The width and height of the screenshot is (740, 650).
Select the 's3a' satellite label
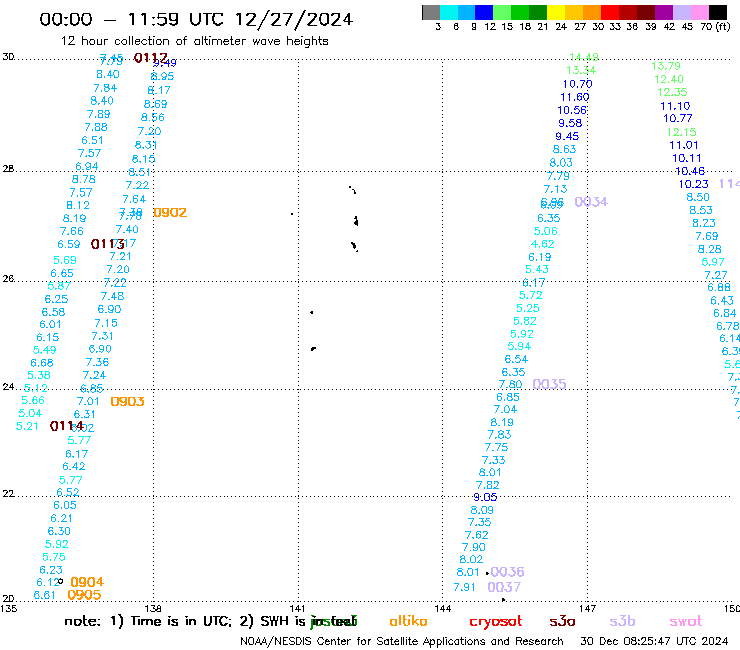click(562, 621)
